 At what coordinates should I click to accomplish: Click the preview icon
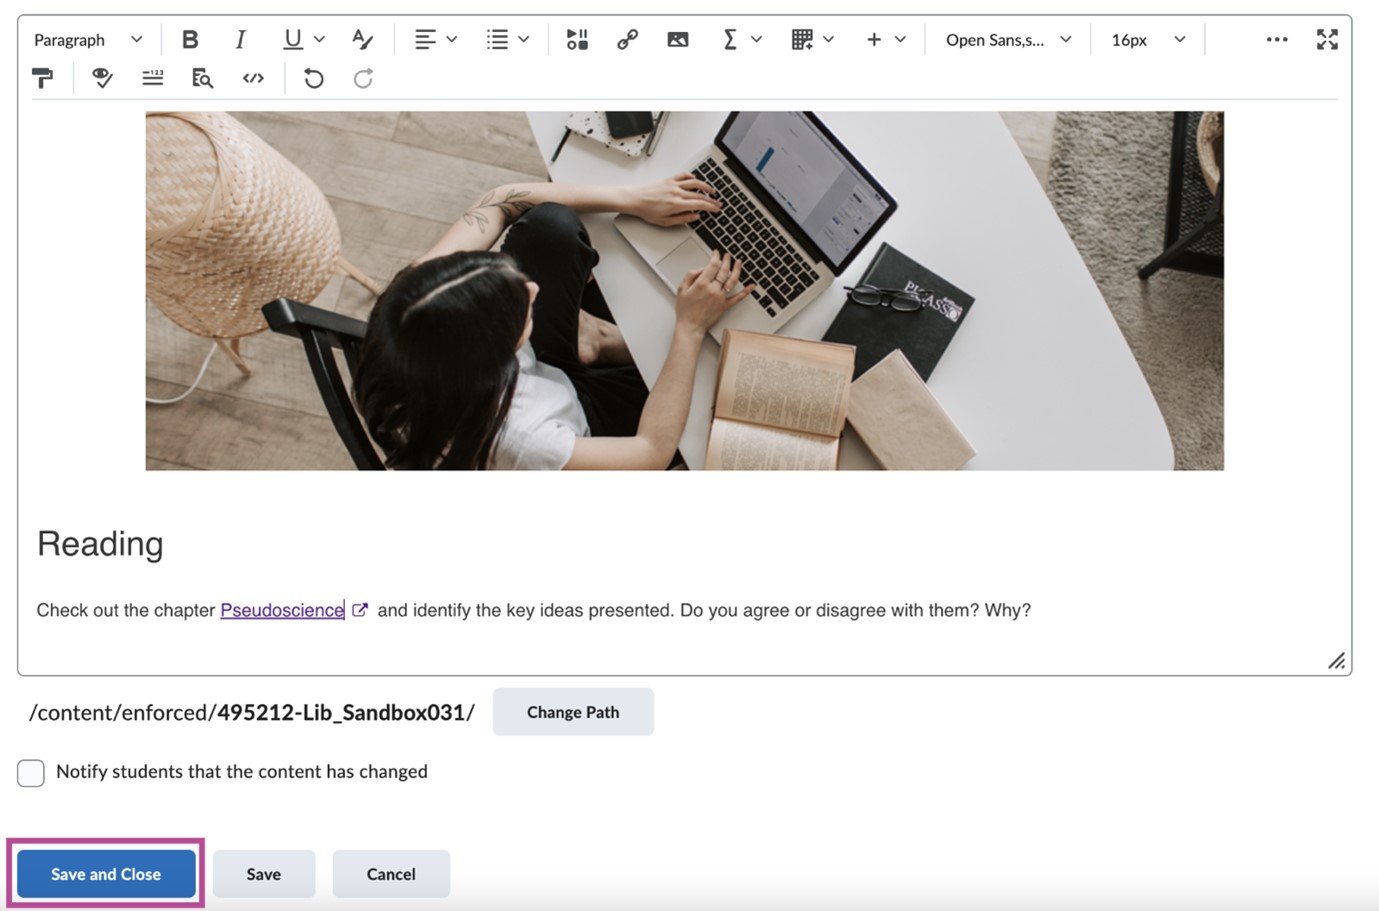(202, 78)
